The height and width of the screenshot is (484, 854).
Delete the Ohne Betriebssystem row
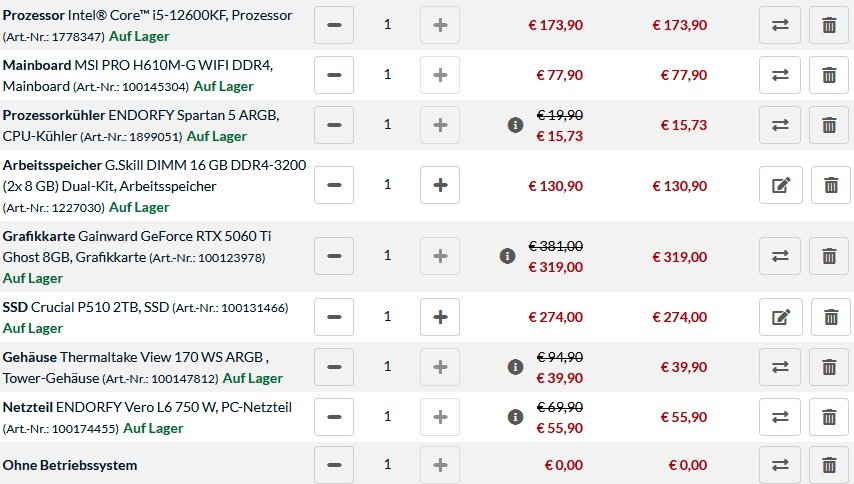point(829,465)
